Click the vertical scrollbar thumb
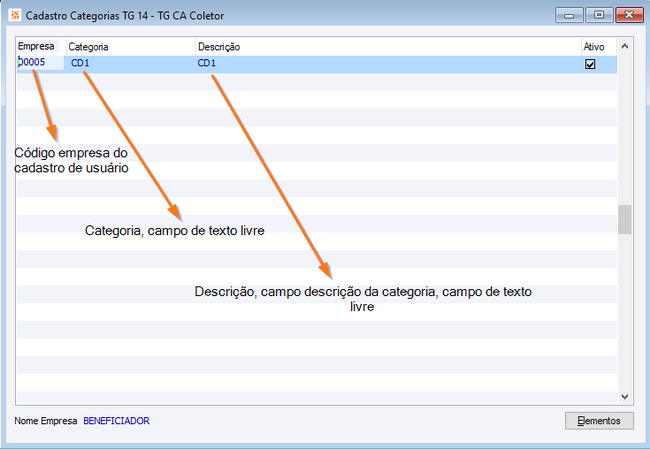 click(x=625, y=219)
